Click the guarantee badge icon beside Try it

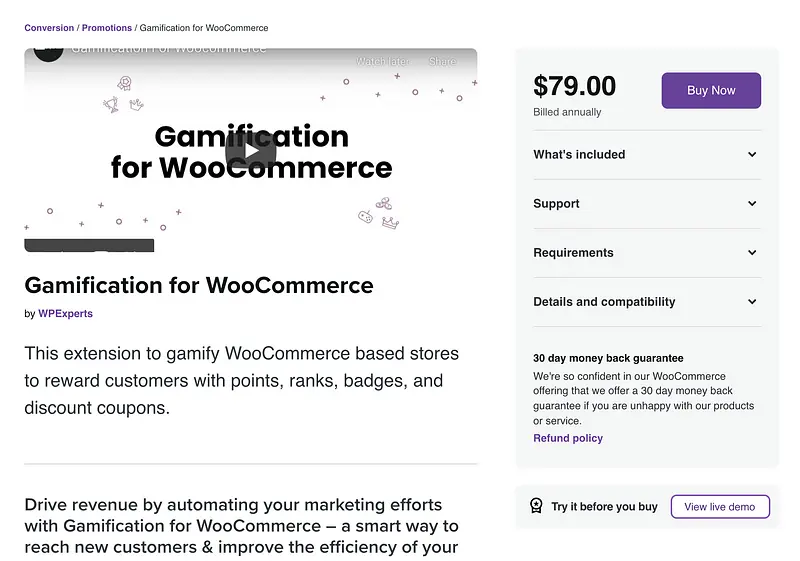pos(537,506)
